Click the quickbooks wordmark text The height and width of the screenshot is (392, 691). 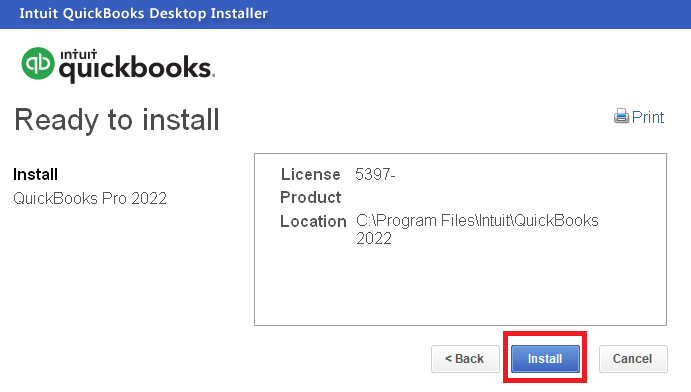136,69
